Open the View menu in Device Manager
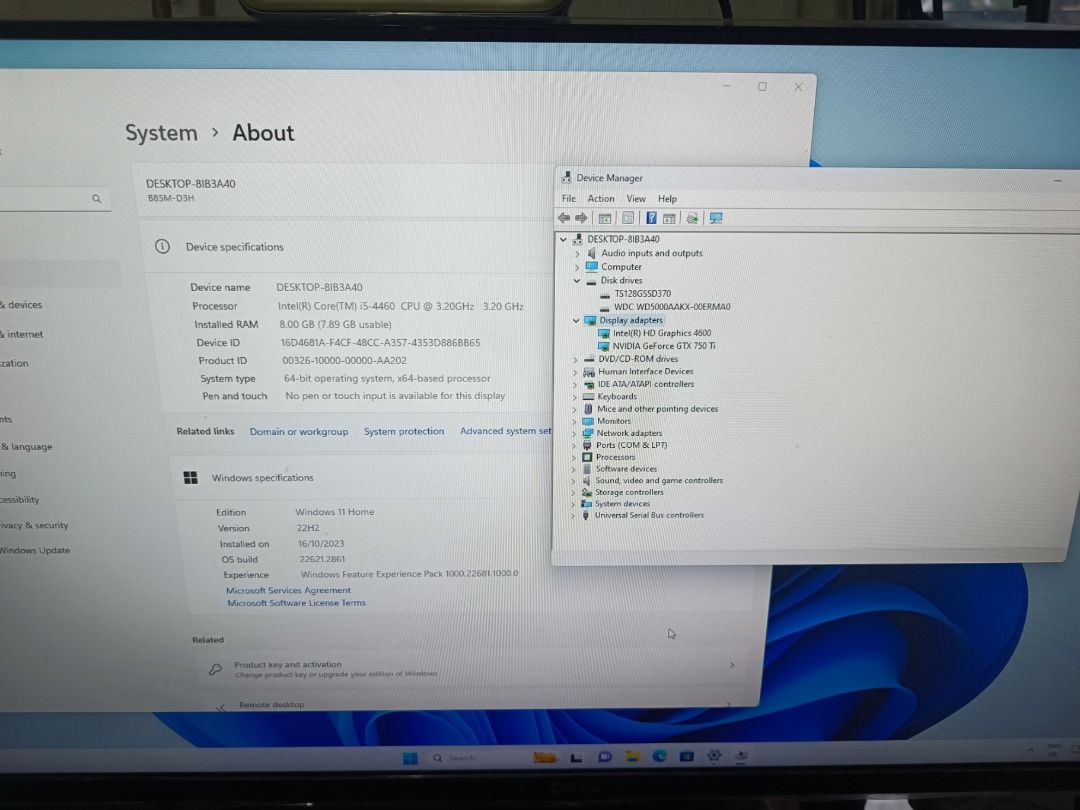This screenshot has height=810, width=1080. (636, 198)
